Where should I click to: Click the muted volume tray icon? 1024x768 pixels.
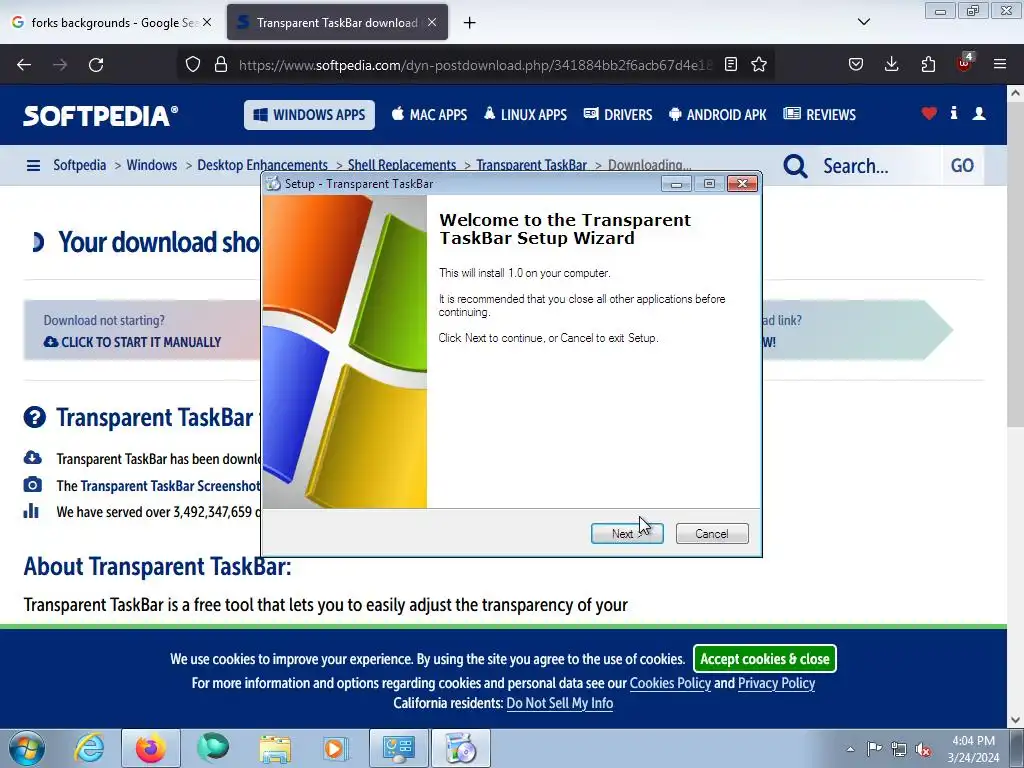click(x=923, y=749)
